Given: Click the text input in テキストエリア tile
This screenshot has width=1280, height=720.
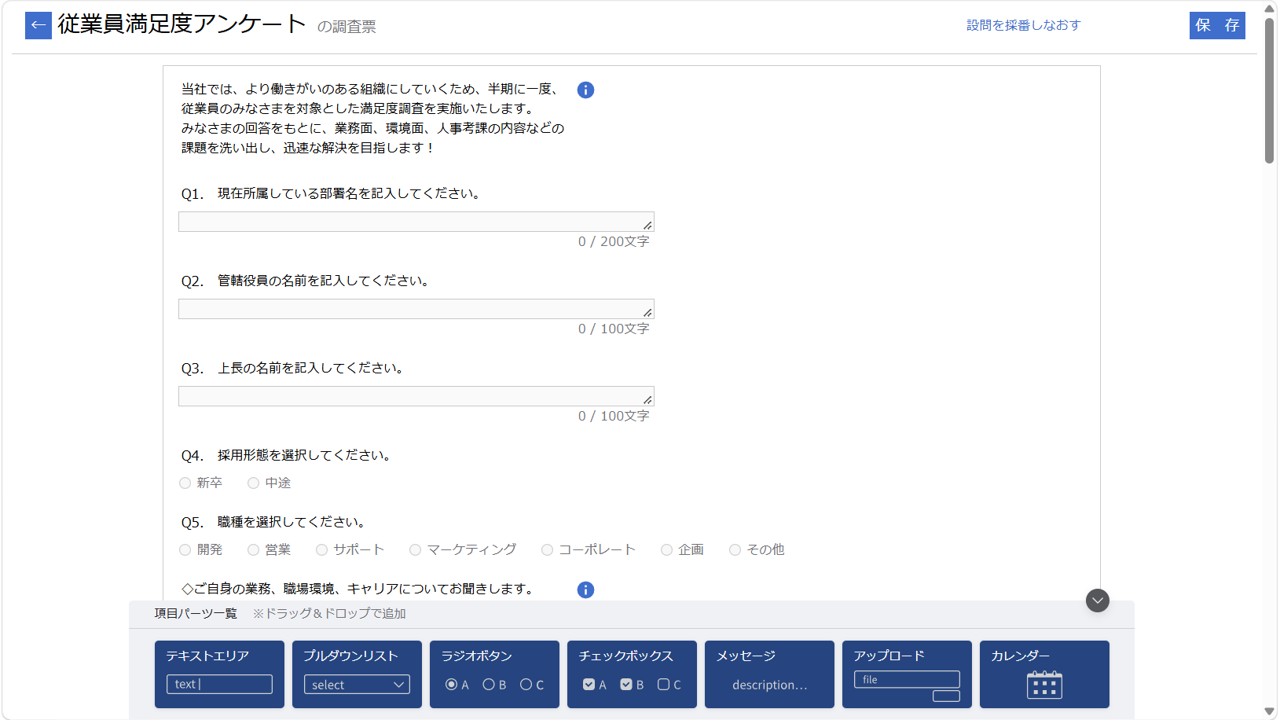Looking at the screenshot, I should [219, 685].
